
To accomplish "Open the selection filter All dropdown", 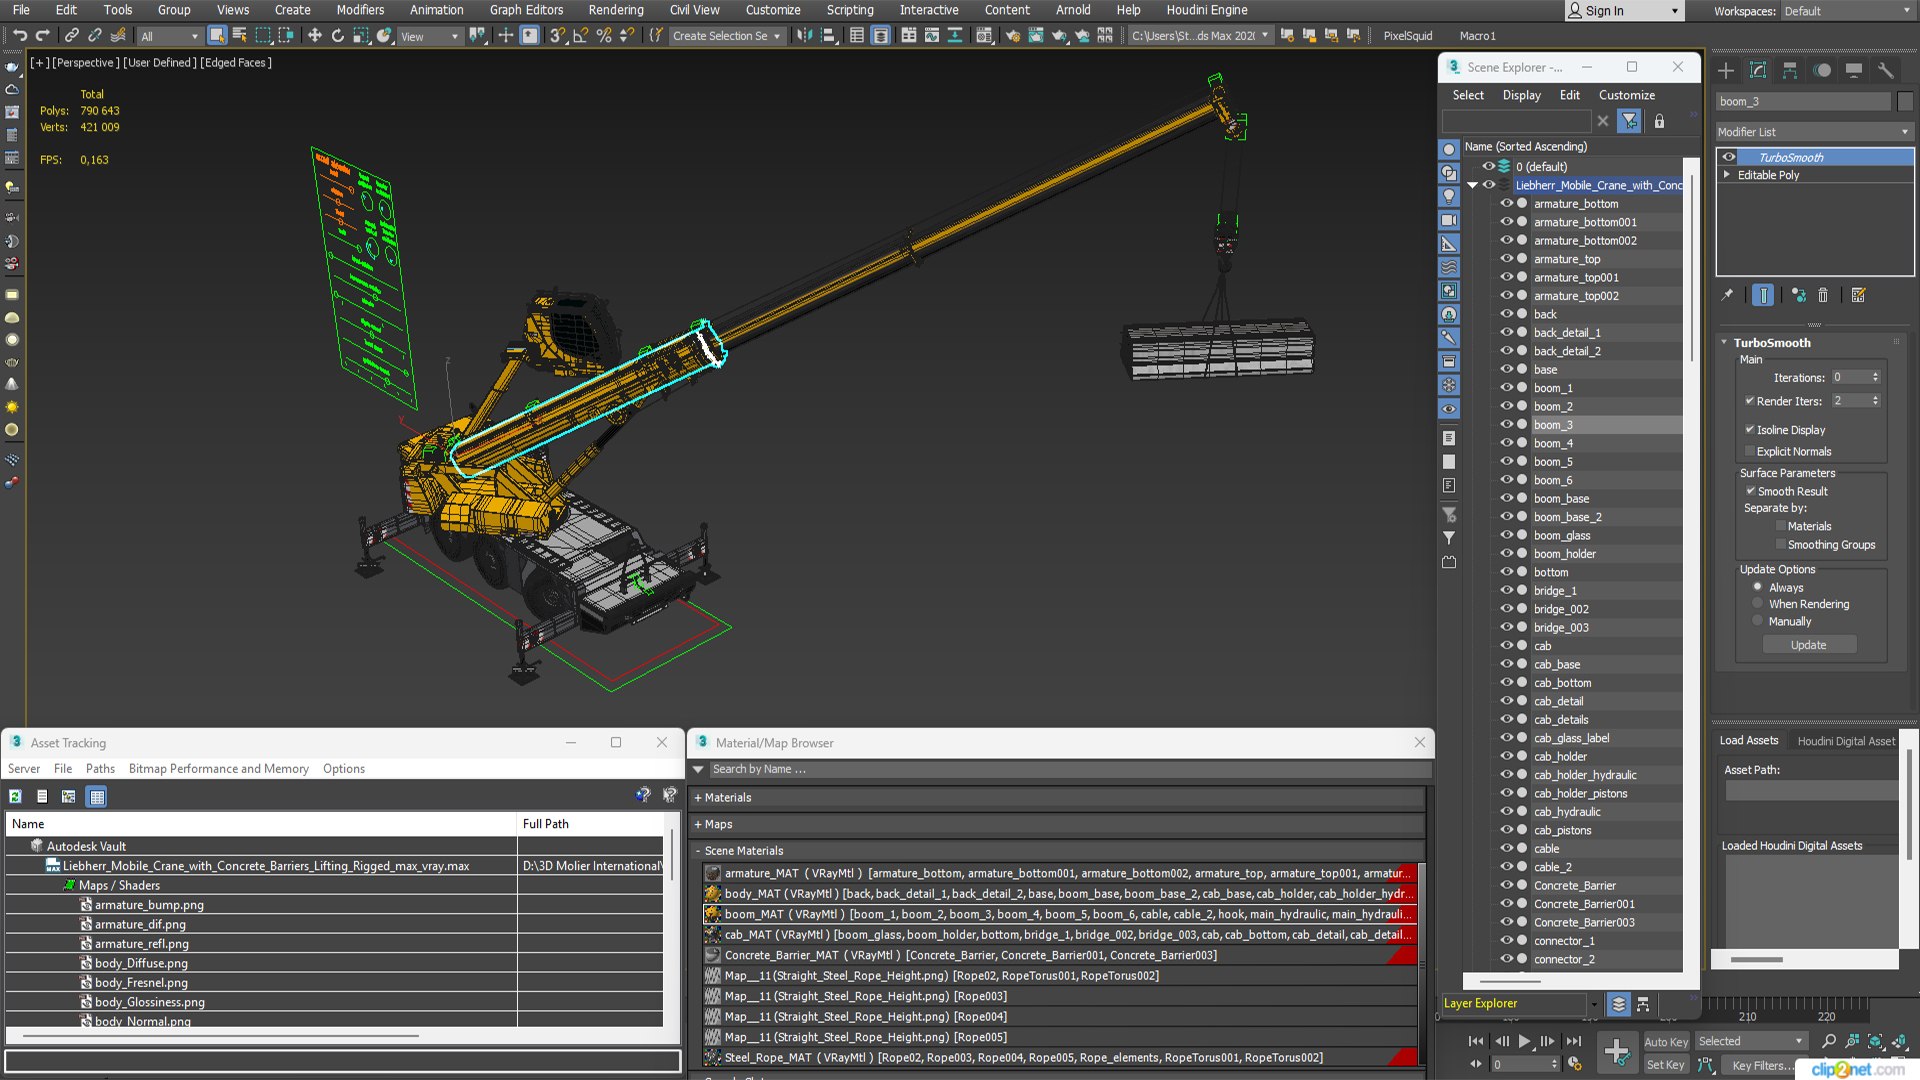I will click(169, 36).
